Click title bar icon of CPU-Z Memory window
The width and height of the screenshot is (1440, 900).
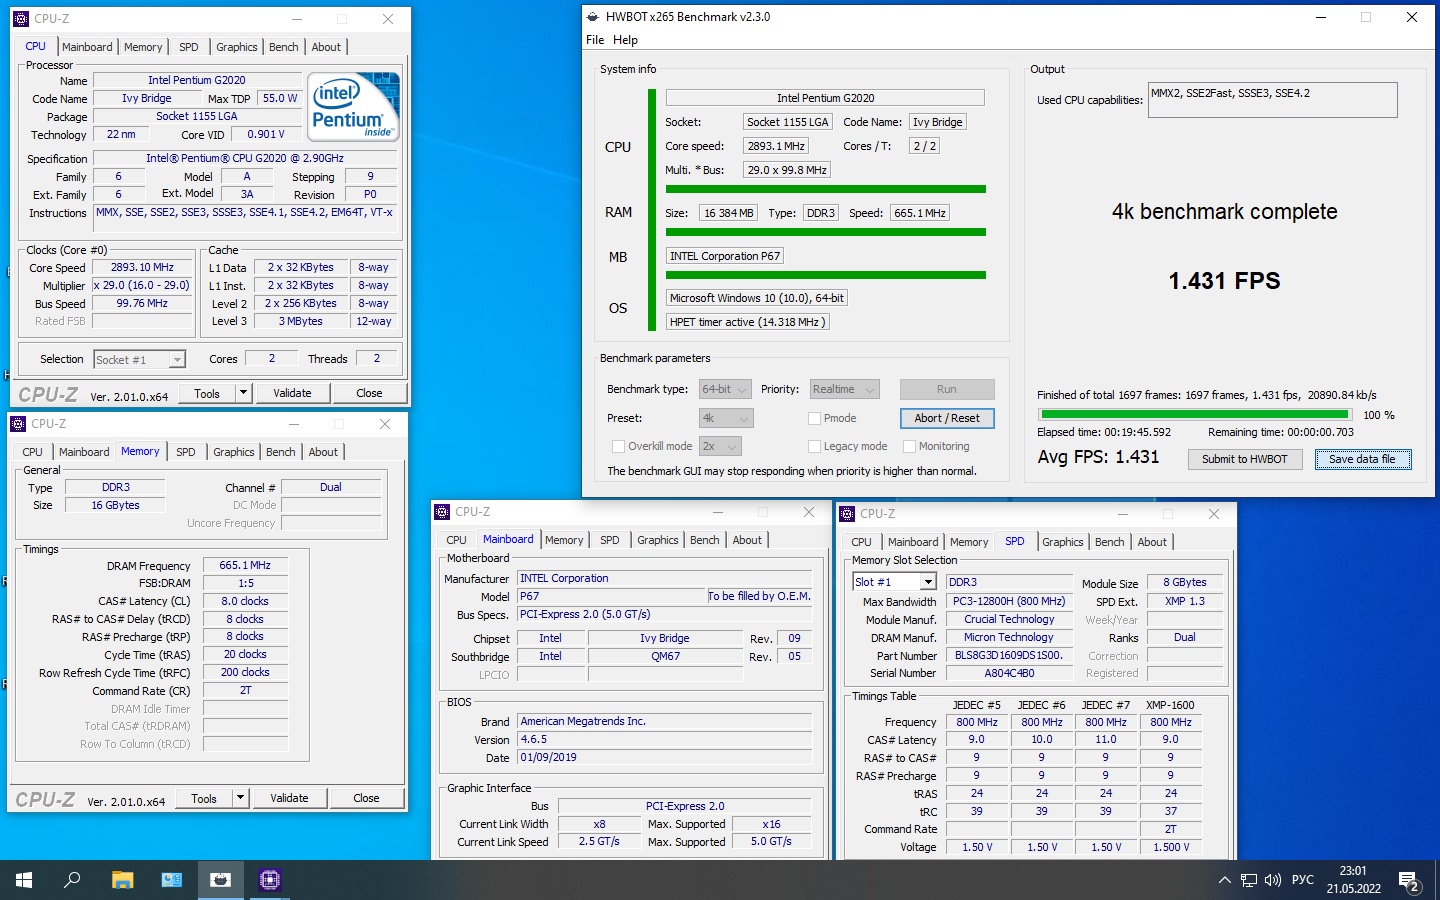click(18, 424)
